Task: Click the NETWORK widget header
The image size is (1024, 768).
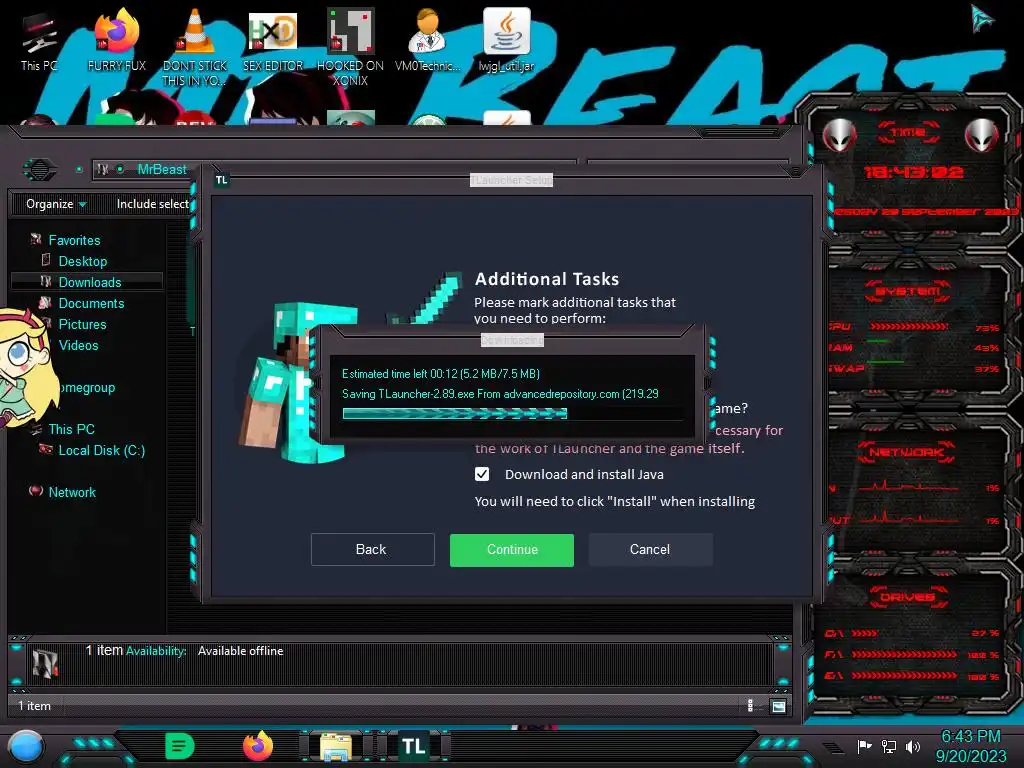Action: pos(906,452)
